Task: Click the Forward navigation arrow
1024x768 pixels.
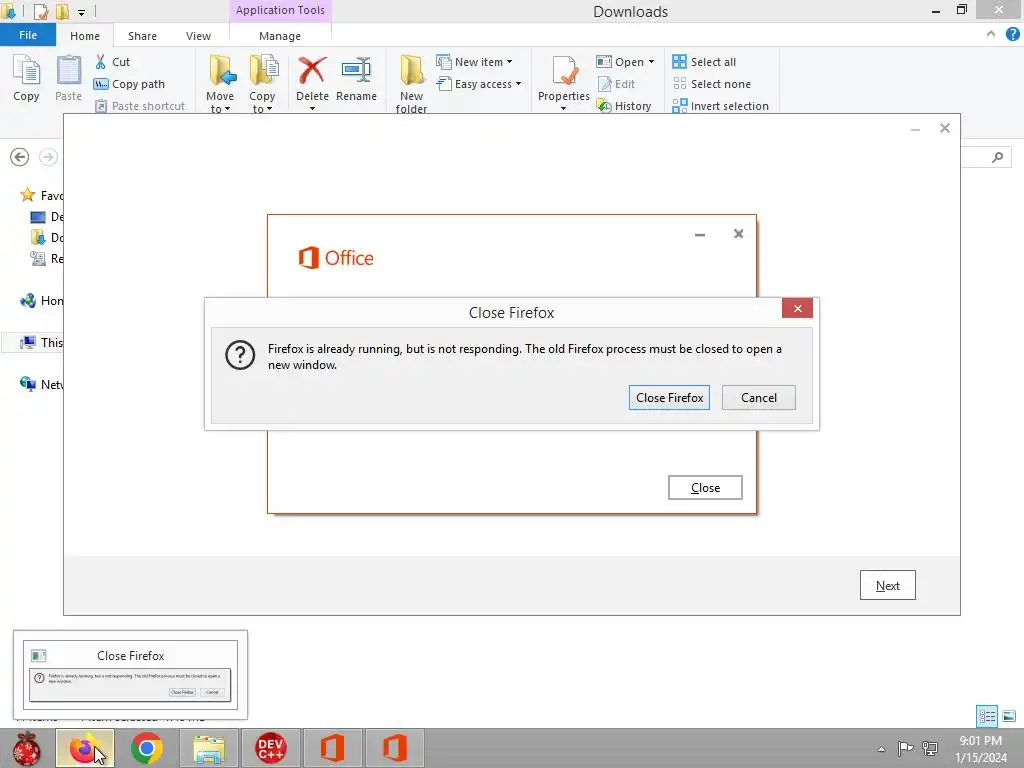Action: click(48, 157)
